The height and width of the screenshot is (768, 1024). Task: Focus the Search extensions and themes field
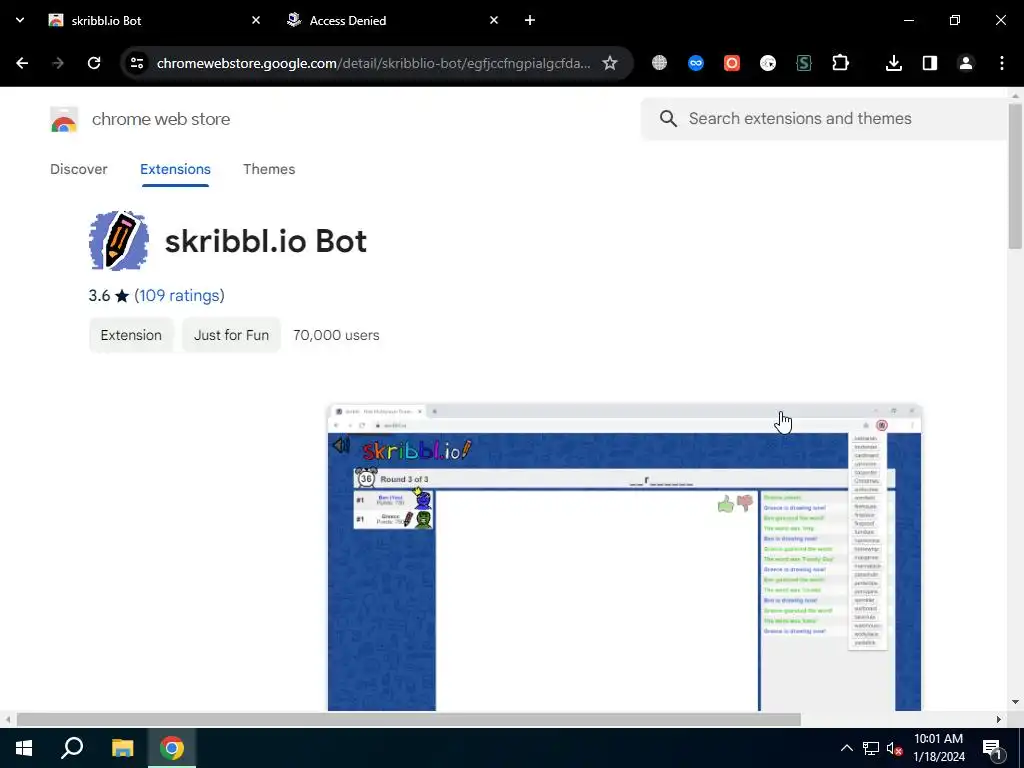coord(824,118)
